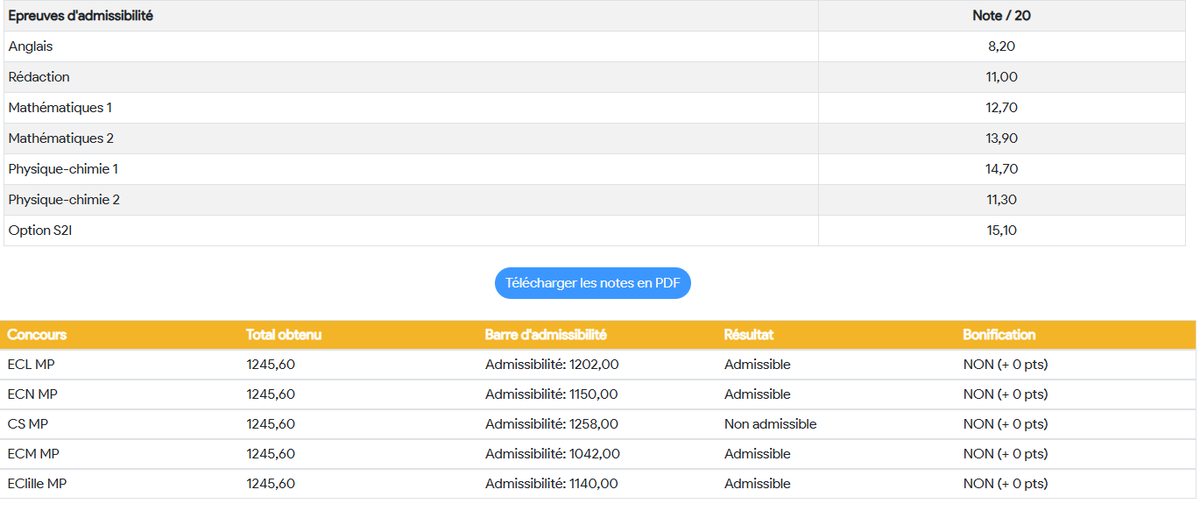Select the Epreuves d'admissibilité column header

81,16
